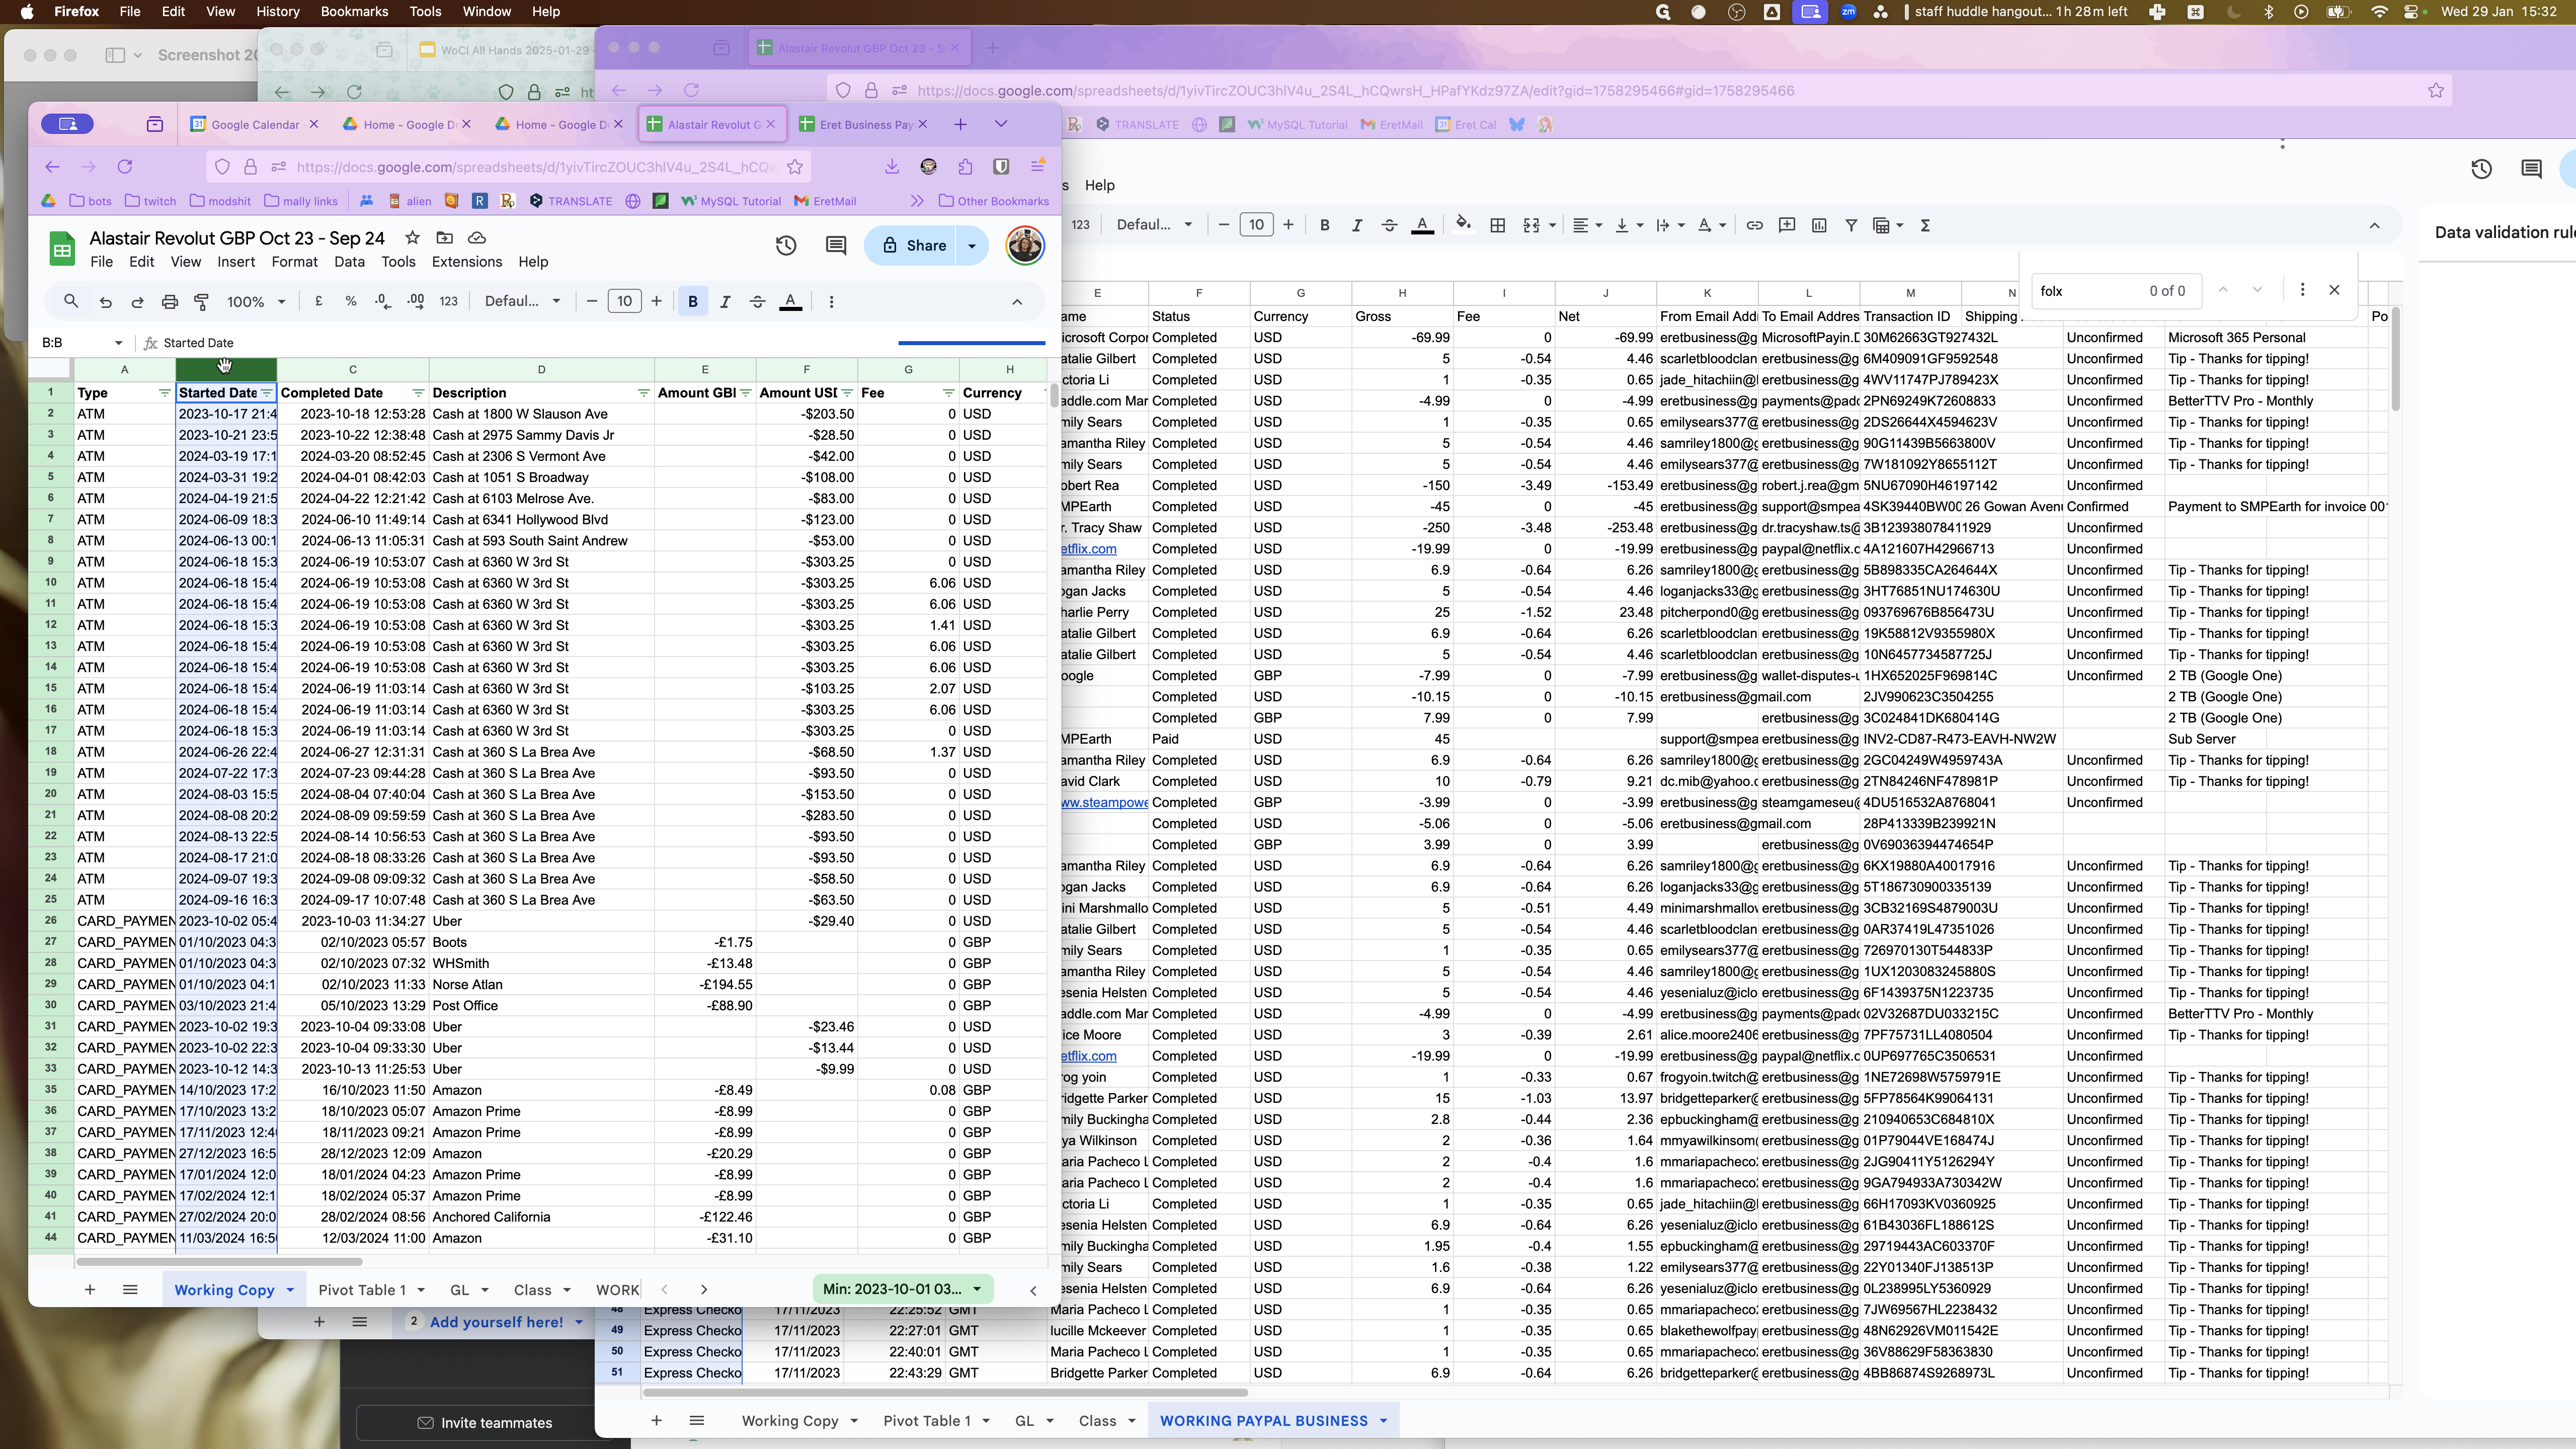2576x1449 pixels.
Task: Format cells as currency with pound icon
Action: (x=319, y=301)
